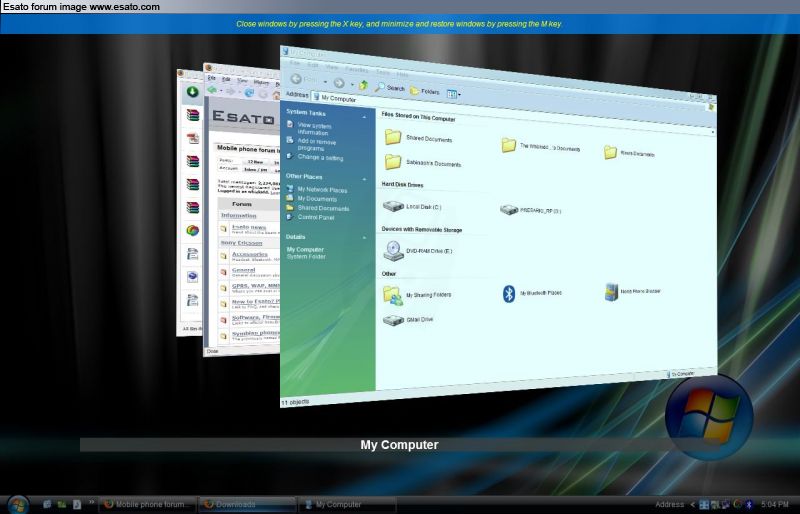Open the Forward button history dropdown arrow
This screenshot has width=800, height=514.
352,84
